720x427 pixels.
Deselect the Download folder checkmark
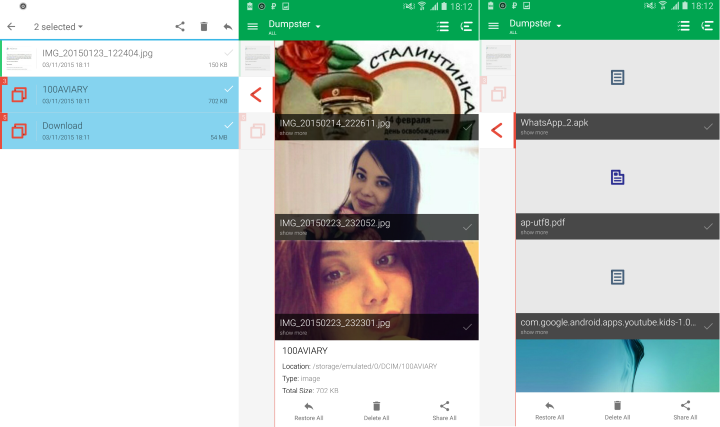click(228, 126)
